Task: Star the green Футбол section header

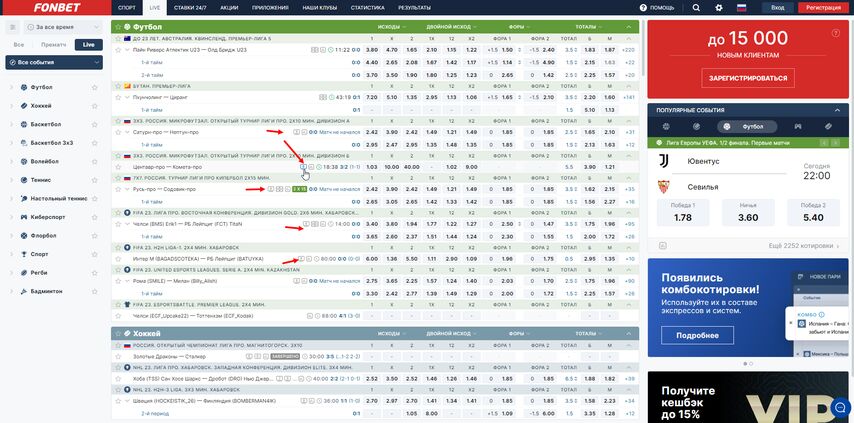Action: pos(118,27)
